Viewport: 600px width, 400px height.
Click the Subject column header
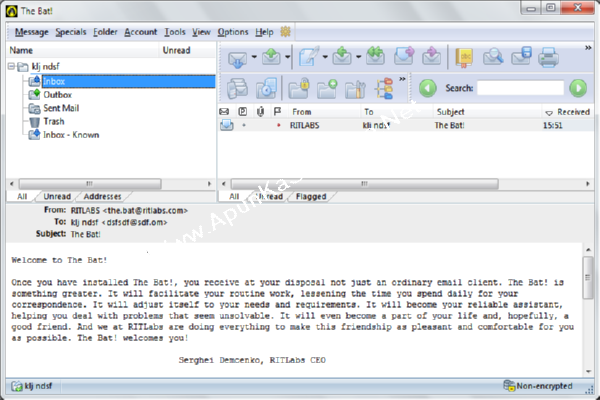487,112
